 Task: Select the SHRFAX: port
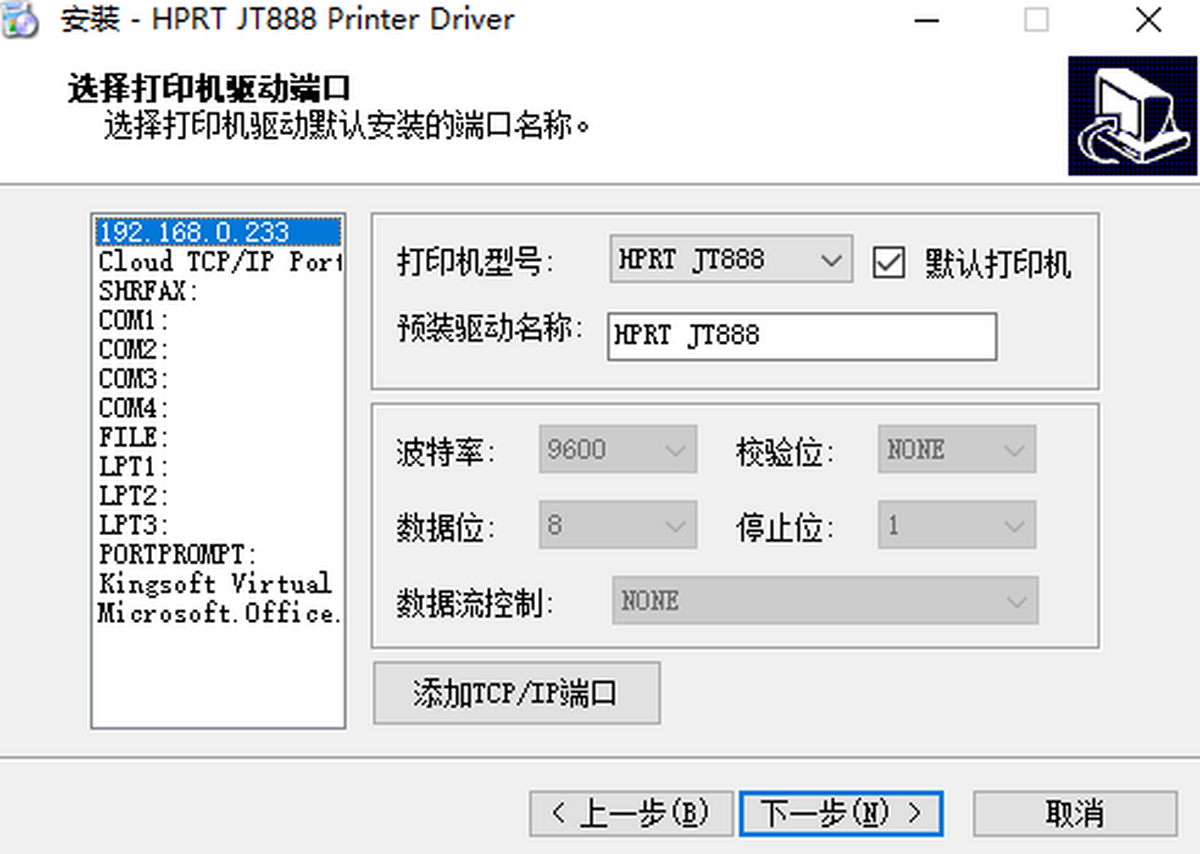point(218,291)
